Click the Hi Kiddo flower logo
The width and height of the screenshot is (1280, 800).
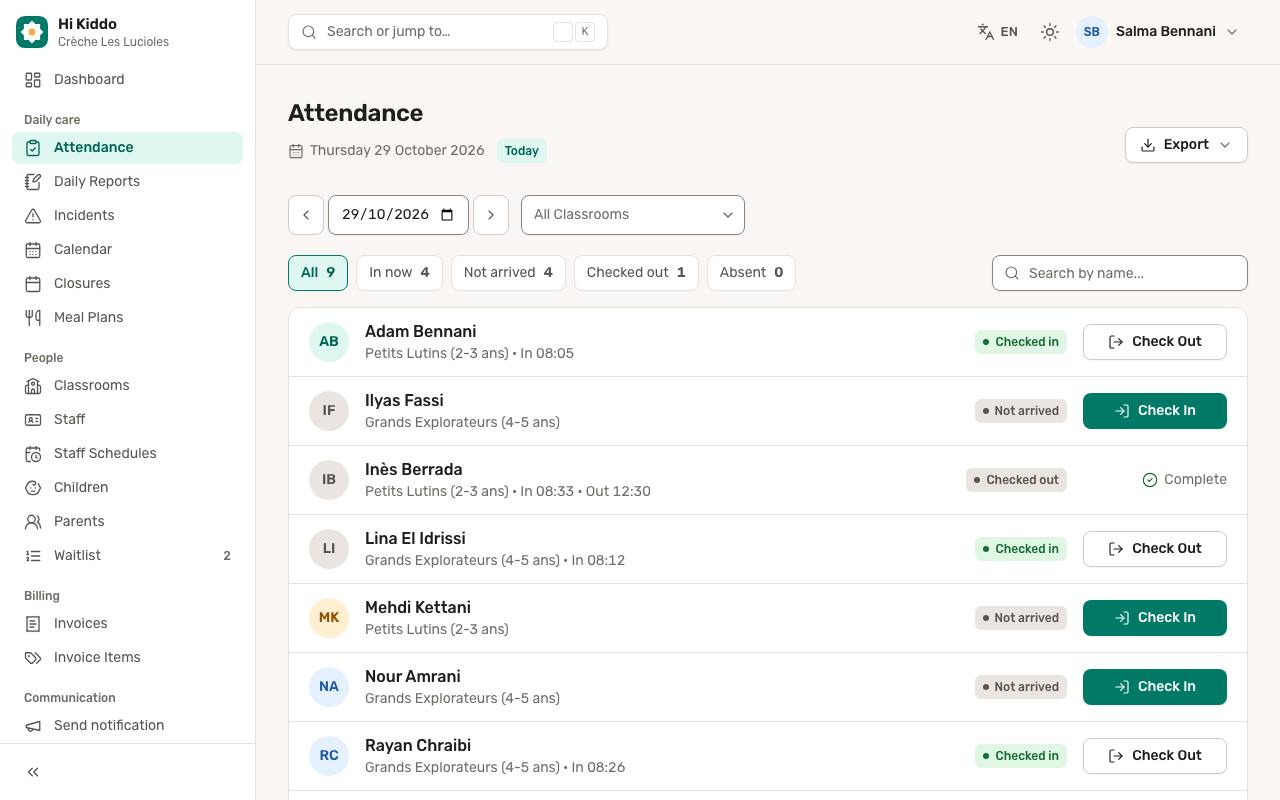(32, 32)
